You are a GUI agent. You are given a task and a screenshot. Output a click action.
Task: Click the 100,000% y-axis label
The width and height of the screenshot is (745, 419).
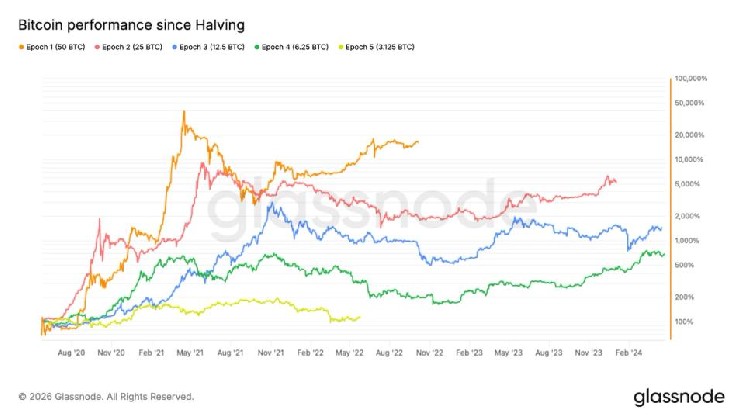point(690,78)
